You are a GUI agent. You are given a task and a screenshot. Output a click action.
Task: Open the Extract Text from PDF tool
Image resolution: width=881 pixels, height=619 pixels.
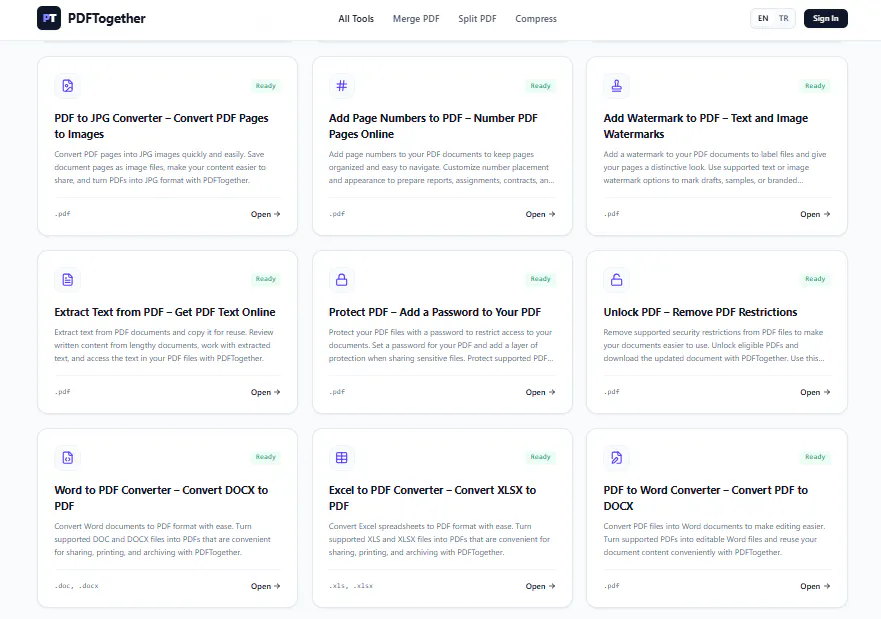pyautogui.click(x=265, y=392)
